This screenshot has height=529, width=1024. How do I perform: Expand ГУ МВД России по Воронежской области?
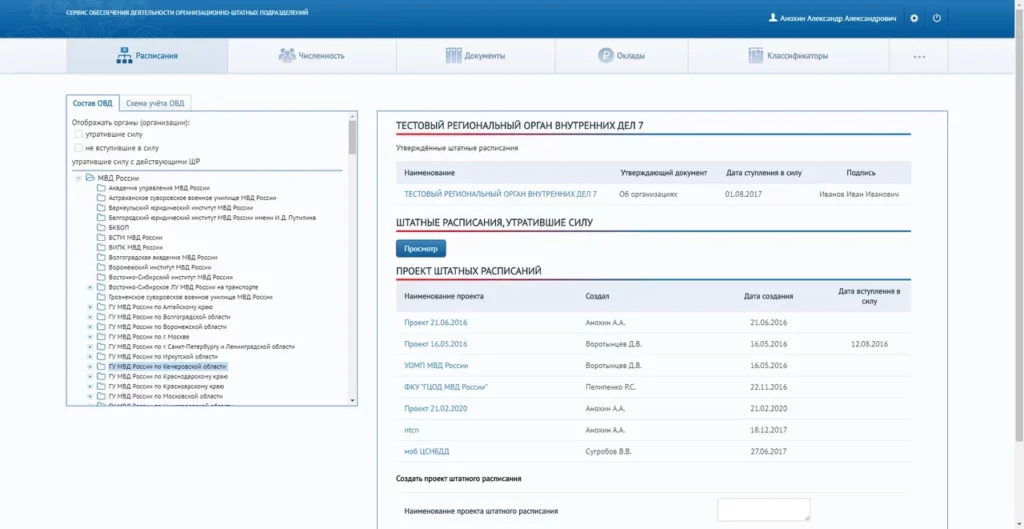point(90,327)
